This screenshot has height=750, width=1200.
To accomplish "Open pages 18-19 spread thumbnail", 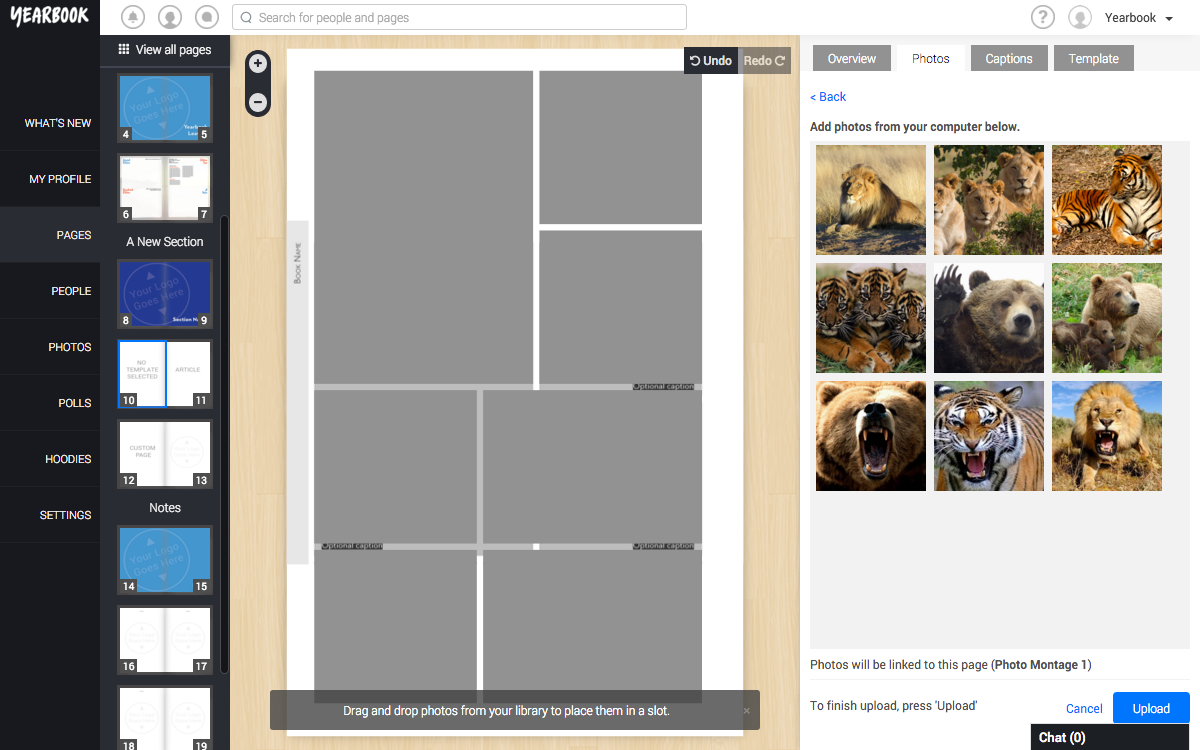I will tap(165, 717).
